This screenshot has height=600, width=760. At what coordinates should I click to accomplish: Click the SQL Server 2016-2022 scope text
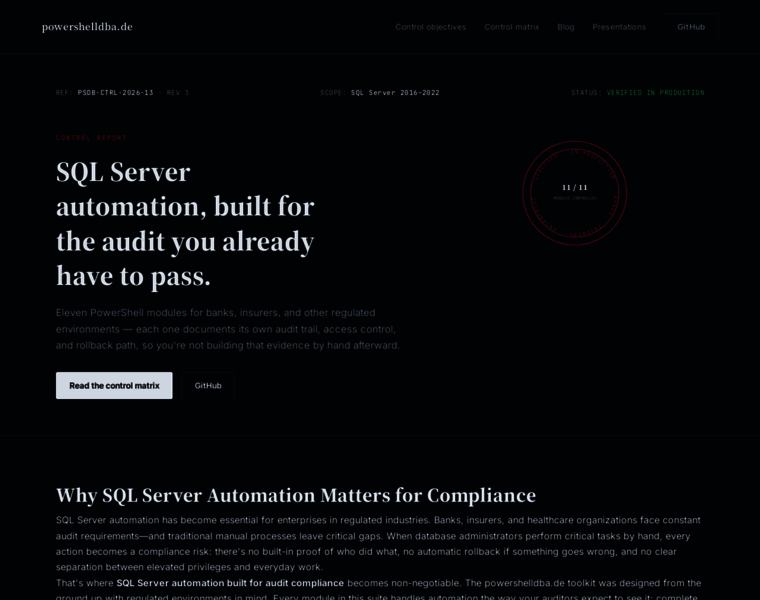(x=395, y=93)
